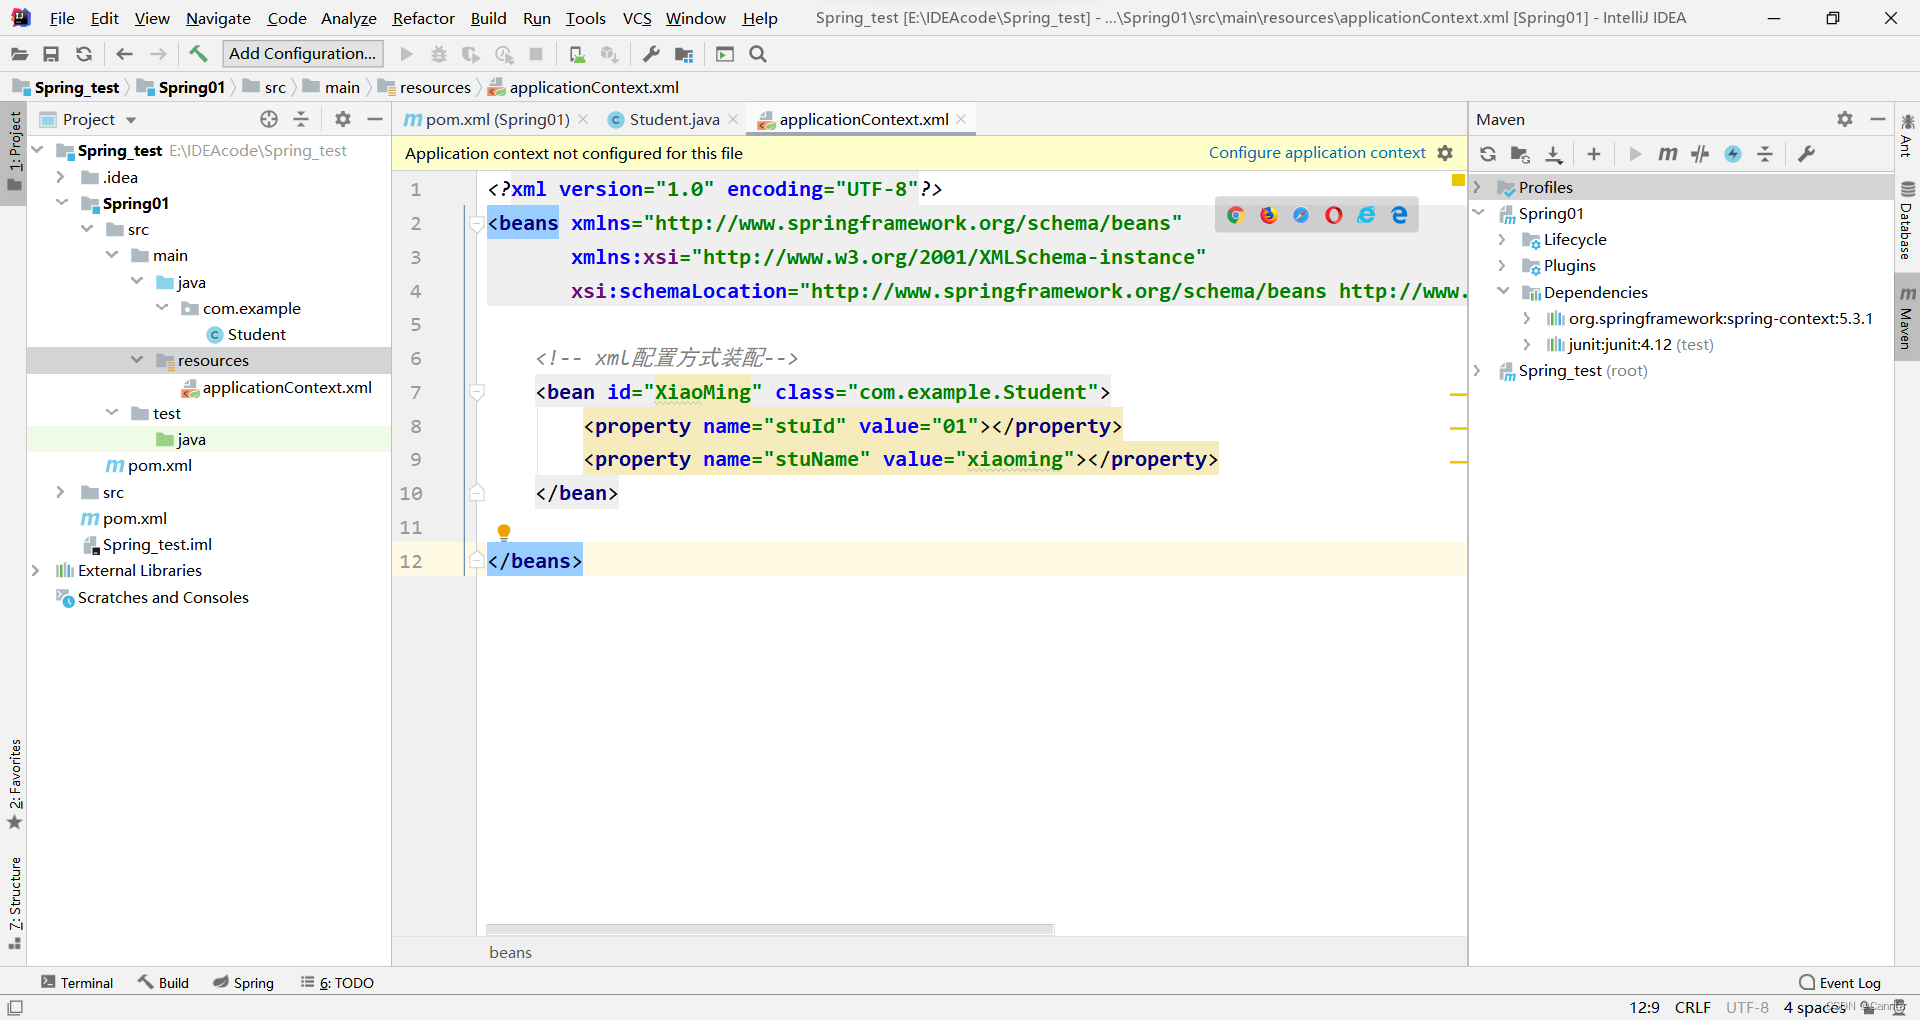Image resolution: width=1920 pixels, height=1020 pixels.
Task: Open the Spring tool window button
Action: pyautogui.click(x=243, y=983)
